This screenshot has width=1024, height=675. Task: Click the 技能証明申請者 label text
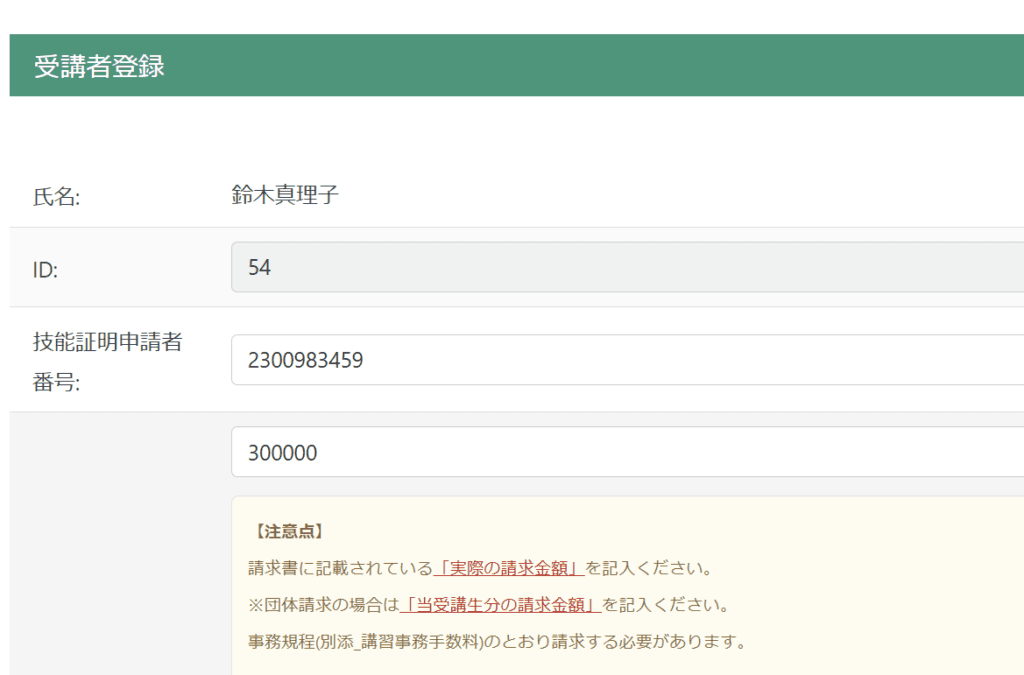pos(107,343)
